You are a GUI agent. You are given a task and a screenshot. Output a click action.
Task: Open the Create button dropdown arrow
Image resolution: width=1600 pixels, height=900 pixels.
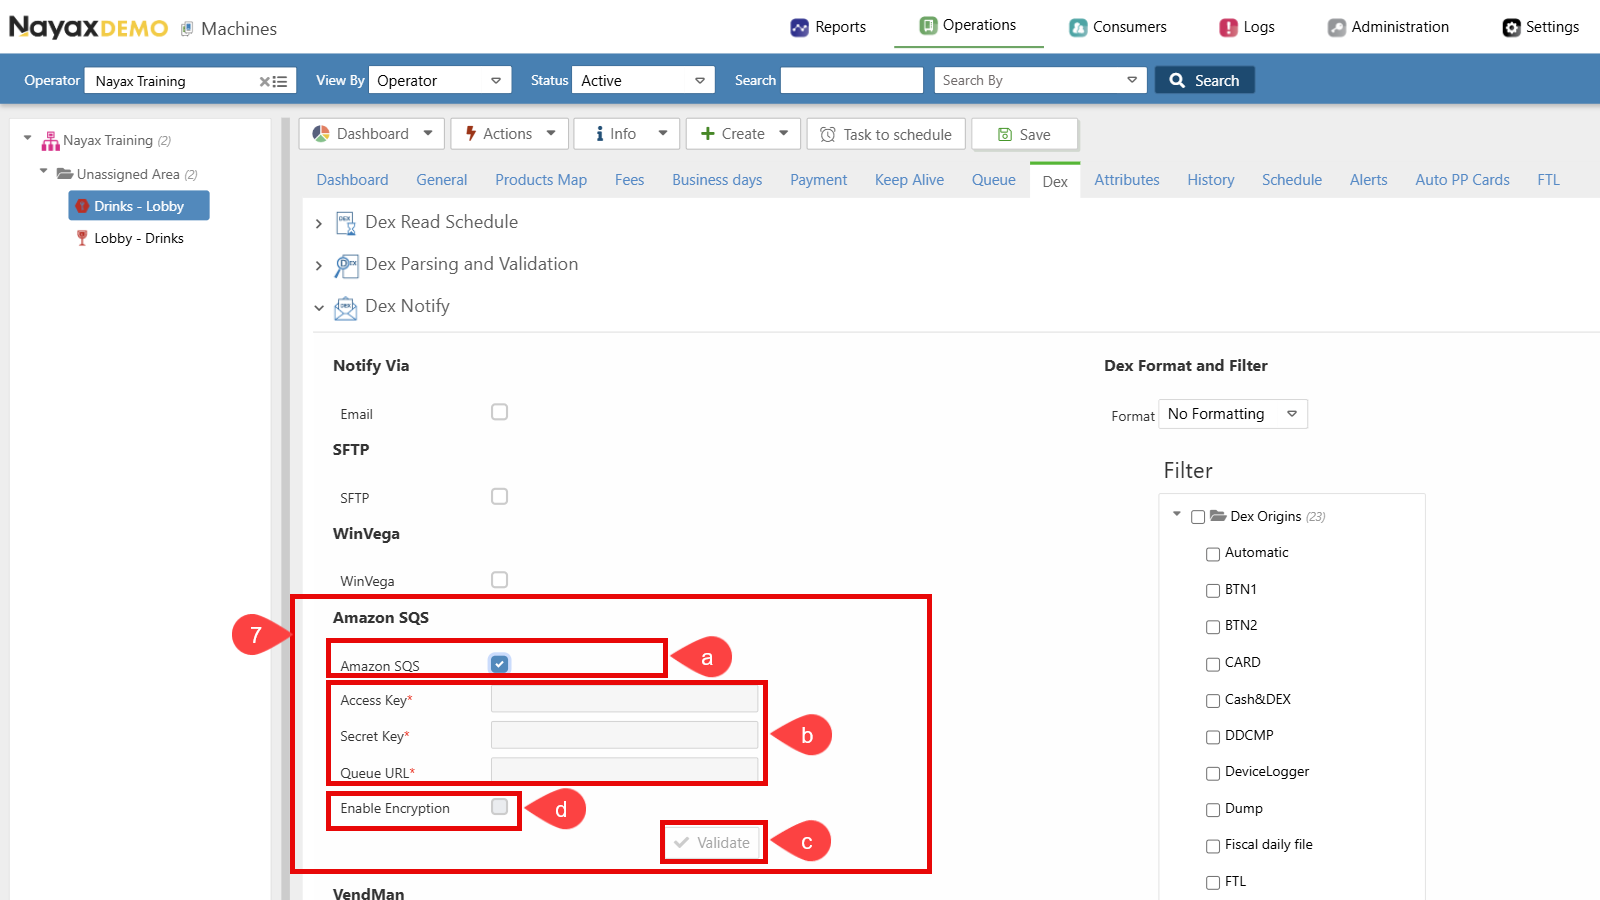click(783, 133)
